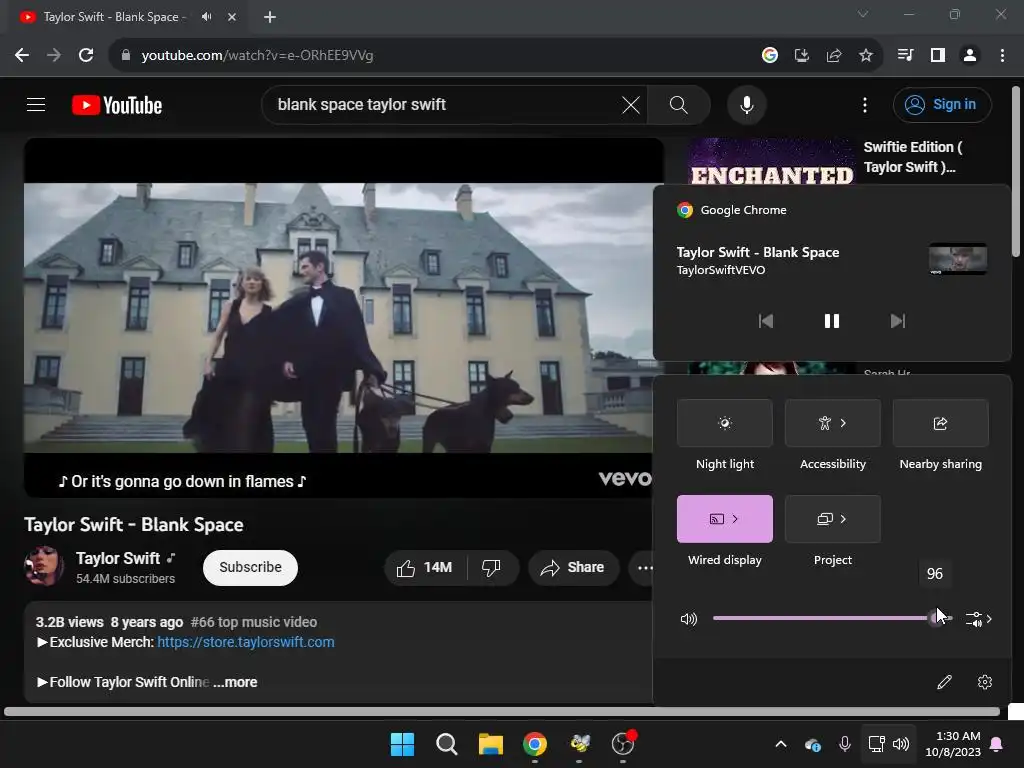Open the tab search dropdown arrow
Image resolution: width=1024 pixels, height=768 pixels.
[863, 14]
